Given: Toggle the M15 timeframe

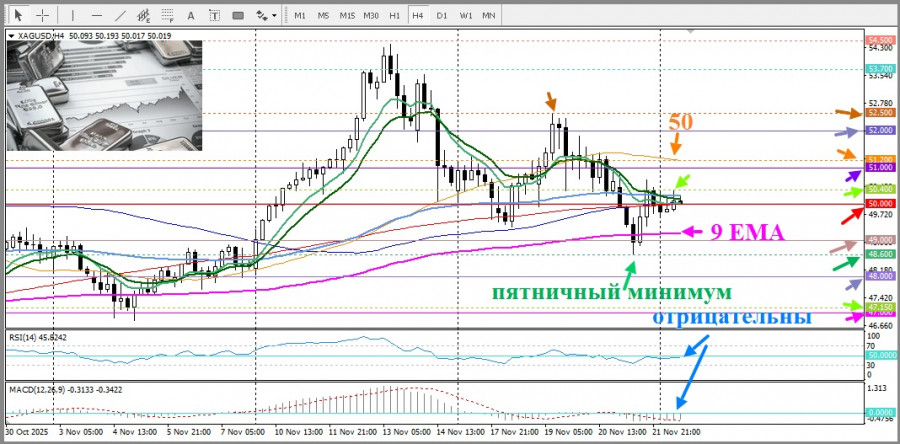Looking at the screenshot, I should pyautogui.click(x=347, y=15).
